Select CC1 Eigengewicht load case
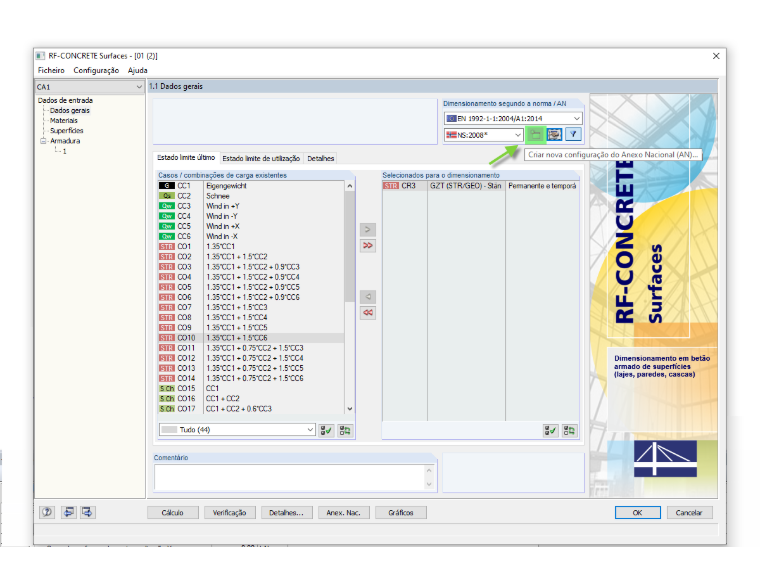Image resolution: width=760 pixels, height=570 pixels. [251, 186]
